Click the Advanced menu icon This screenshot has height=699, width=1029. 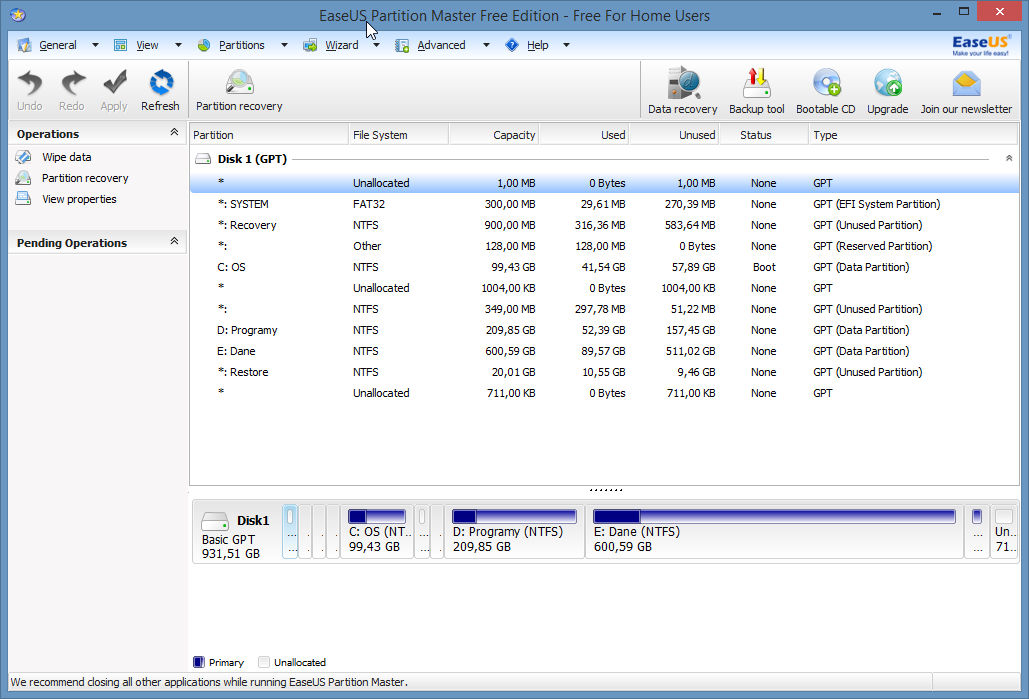(x=402, y=45)
